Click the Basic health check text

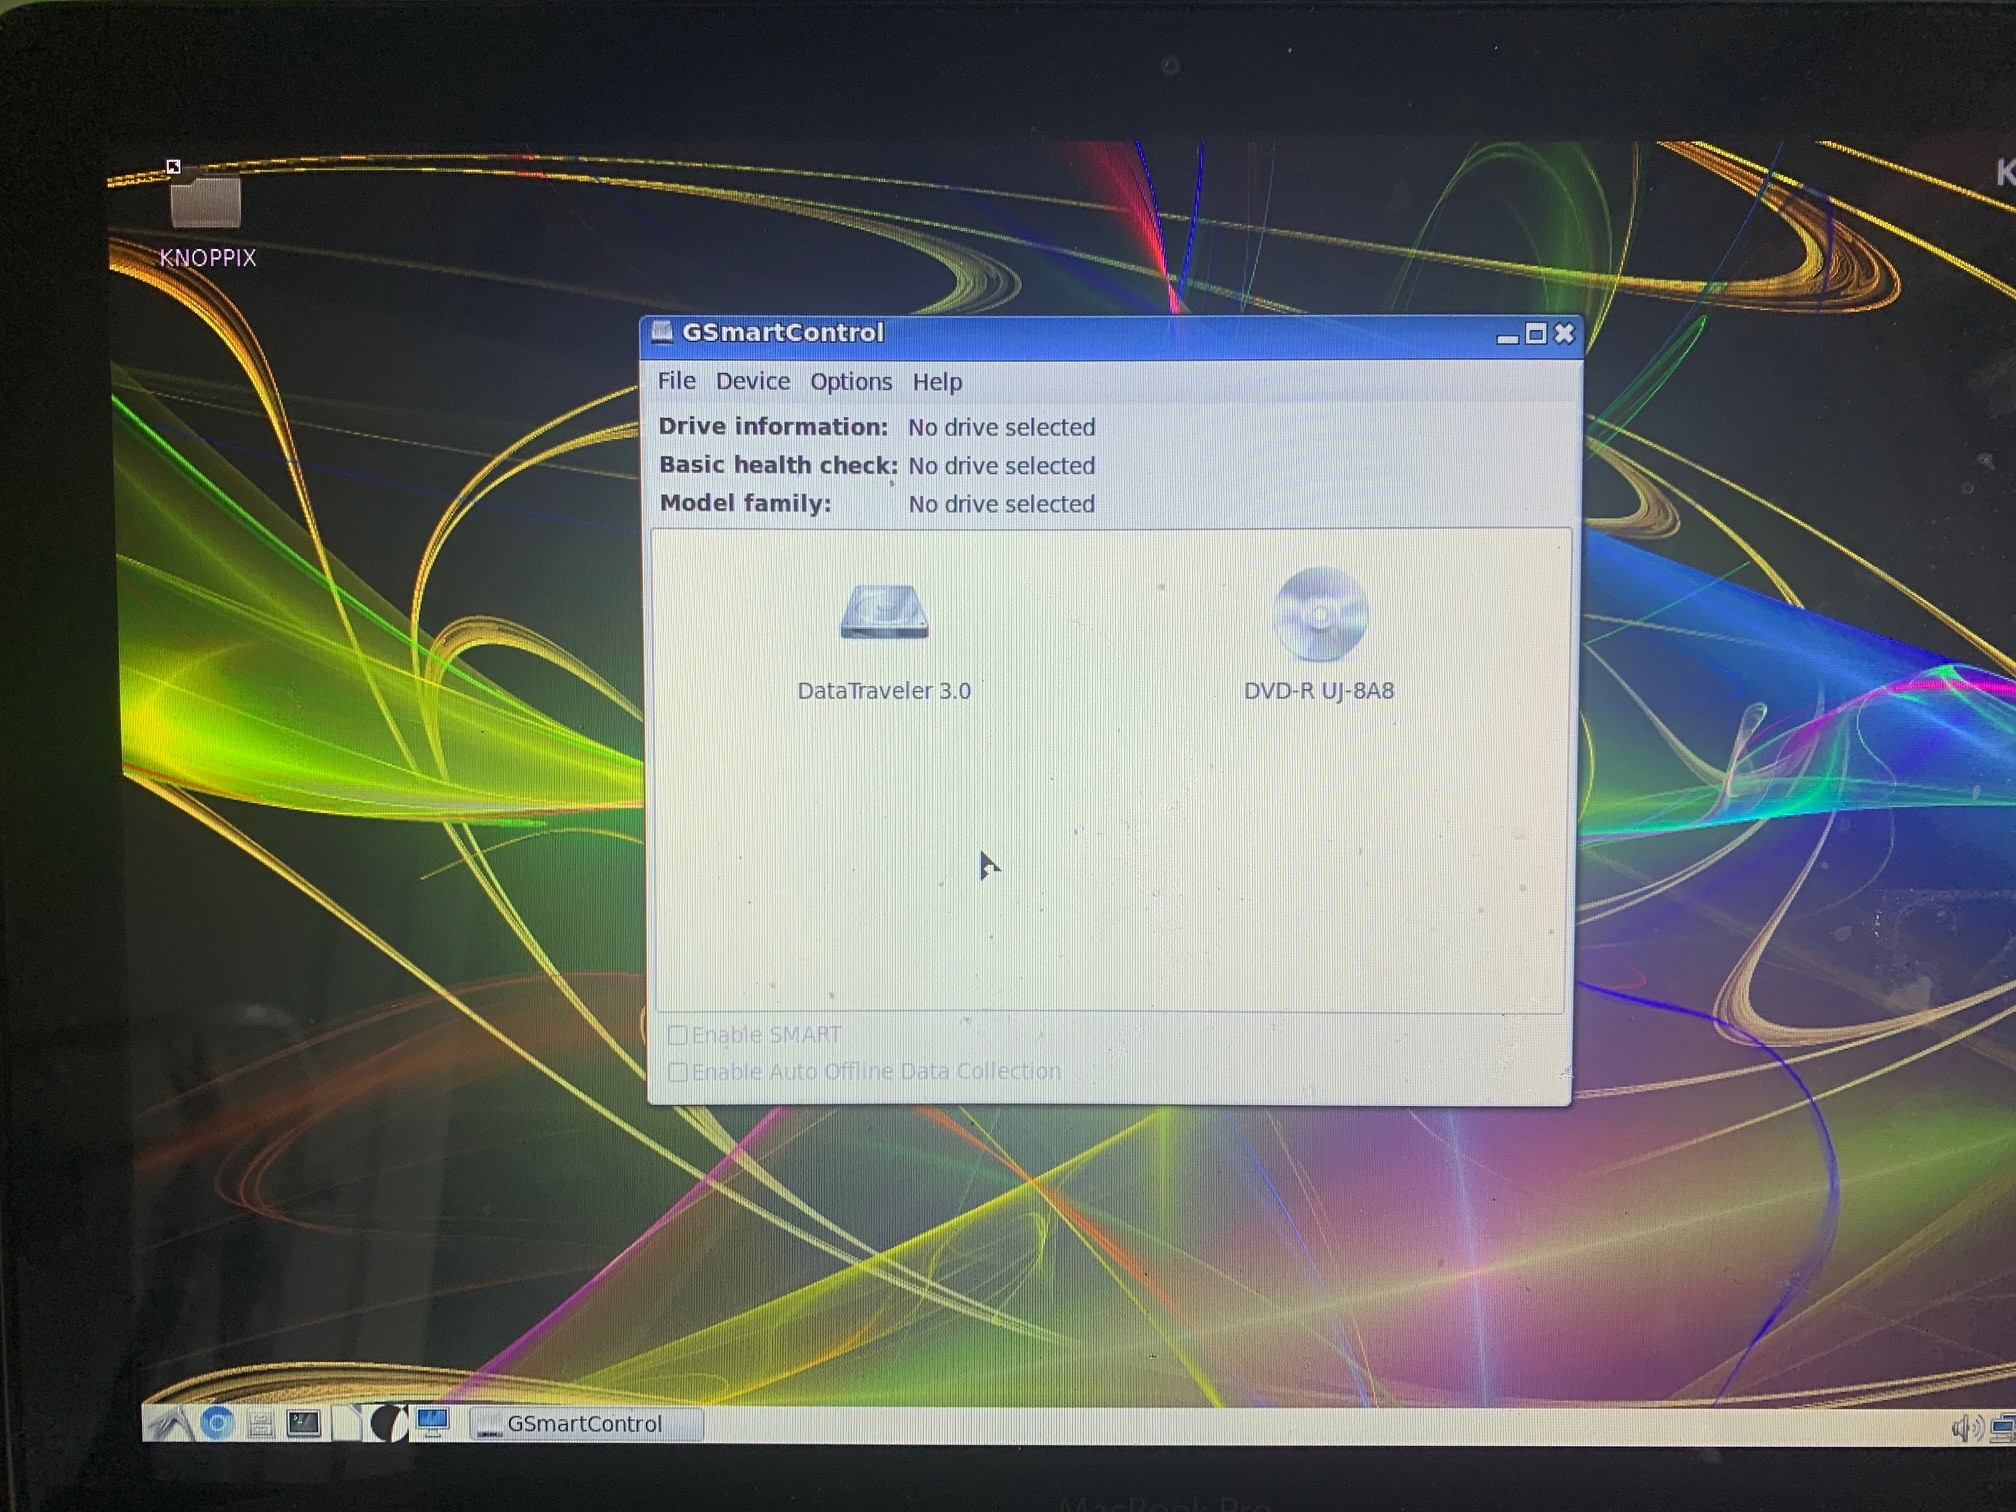click(x=778, y=465)
